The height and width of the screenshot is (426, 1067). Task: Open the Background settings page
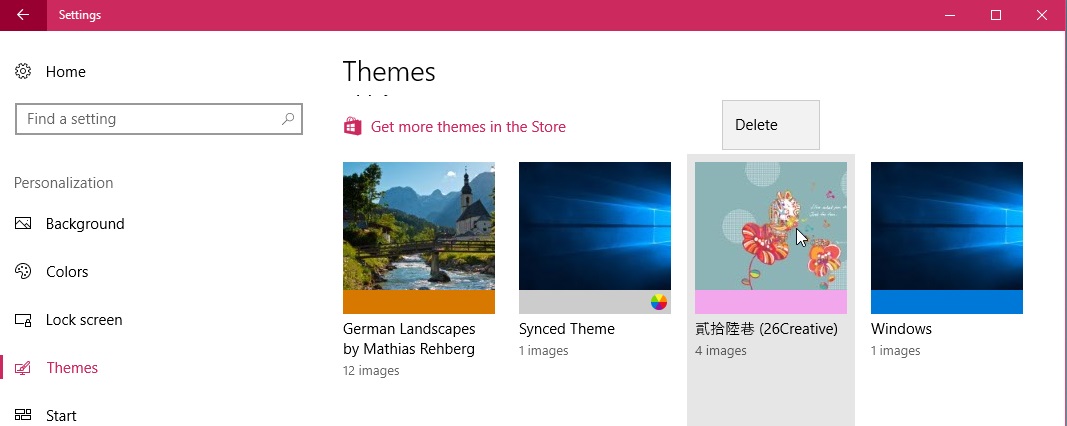[x=85, y=224]
